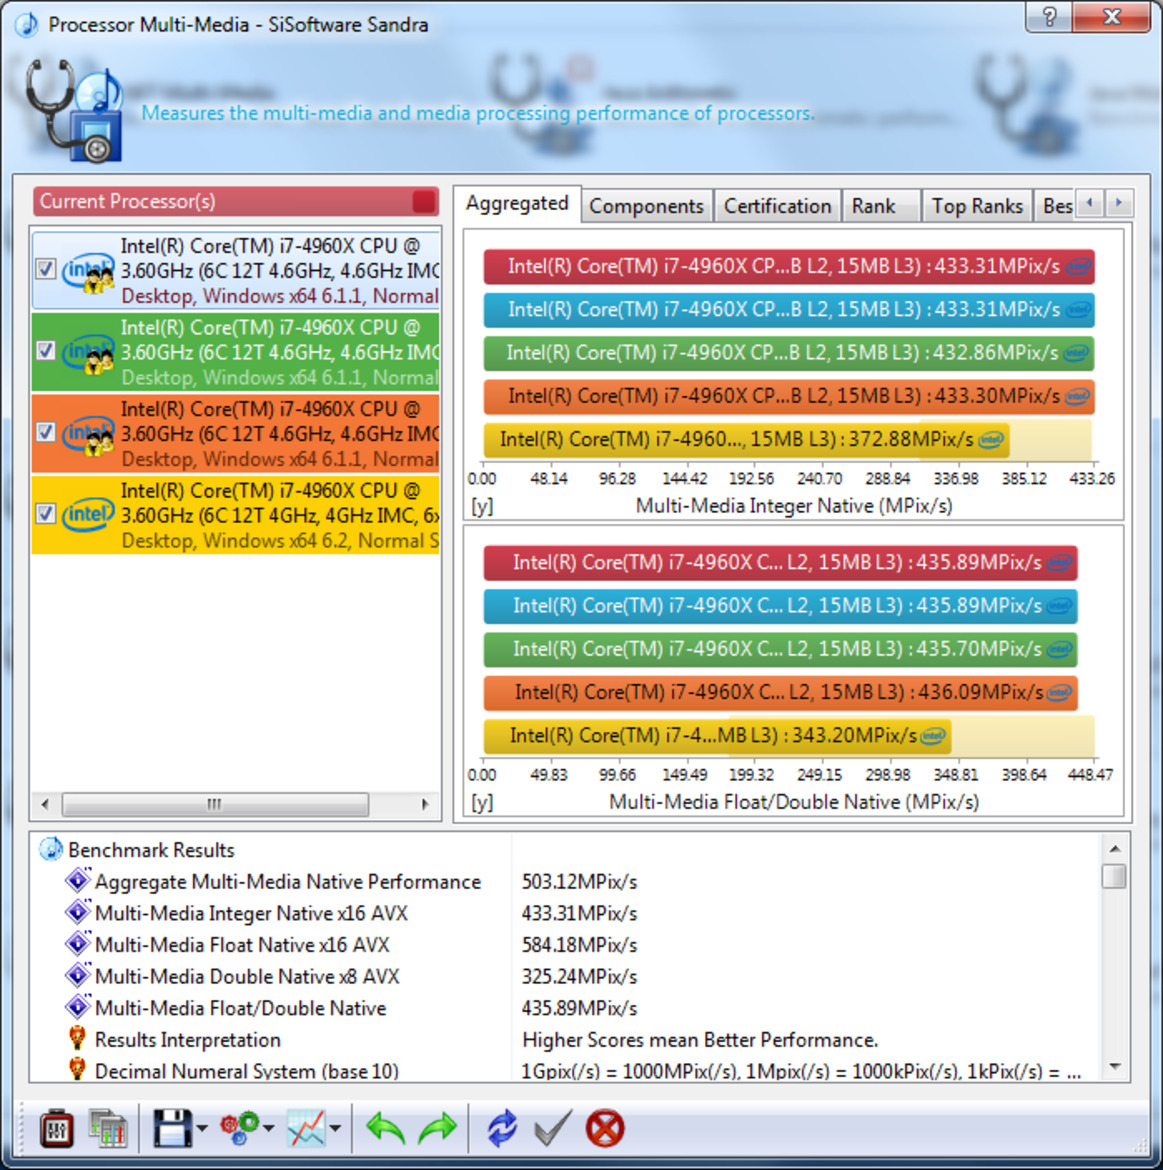Select the orange 436.09MPix/s float bar
1163x1170 pixels.
pos(780,692)
